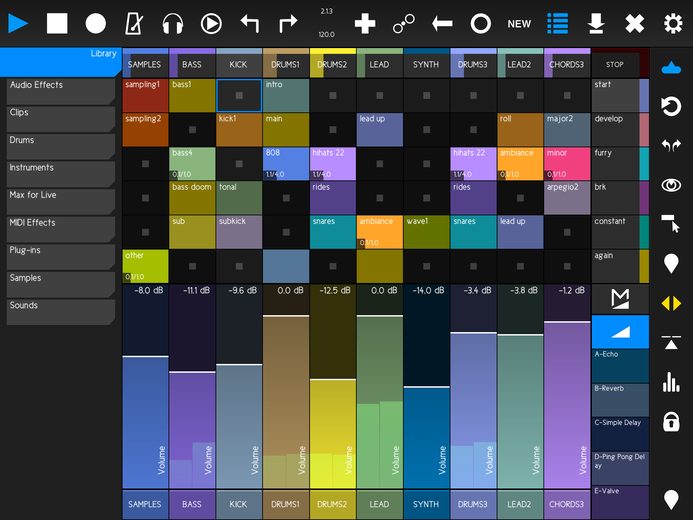The height and width of the screenshot is (520, 693).
Task: Open the Library tab
Action: pos(61,62)
